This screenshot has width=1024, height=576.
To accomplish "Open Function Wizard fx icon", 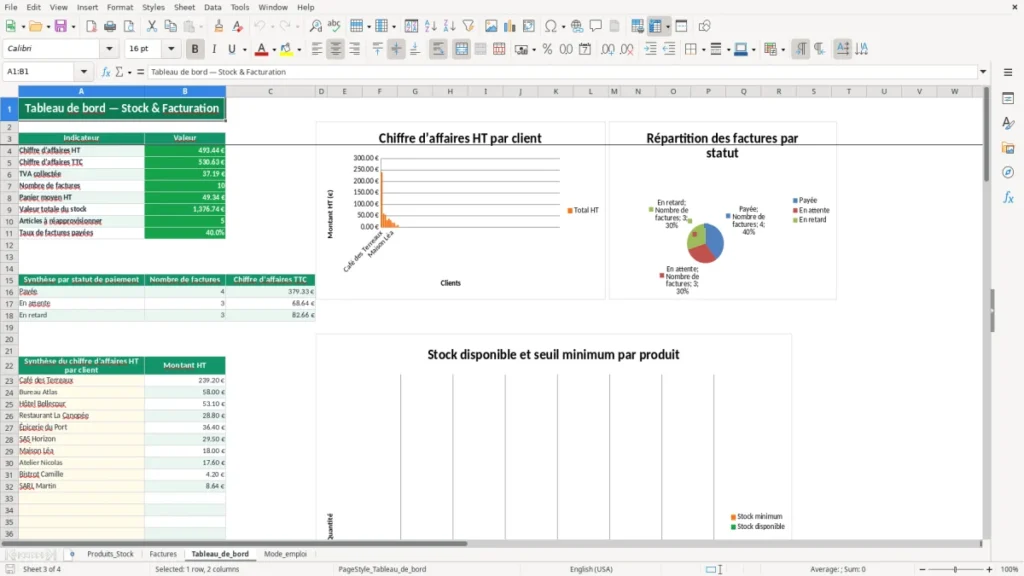I will pos(106,72).
